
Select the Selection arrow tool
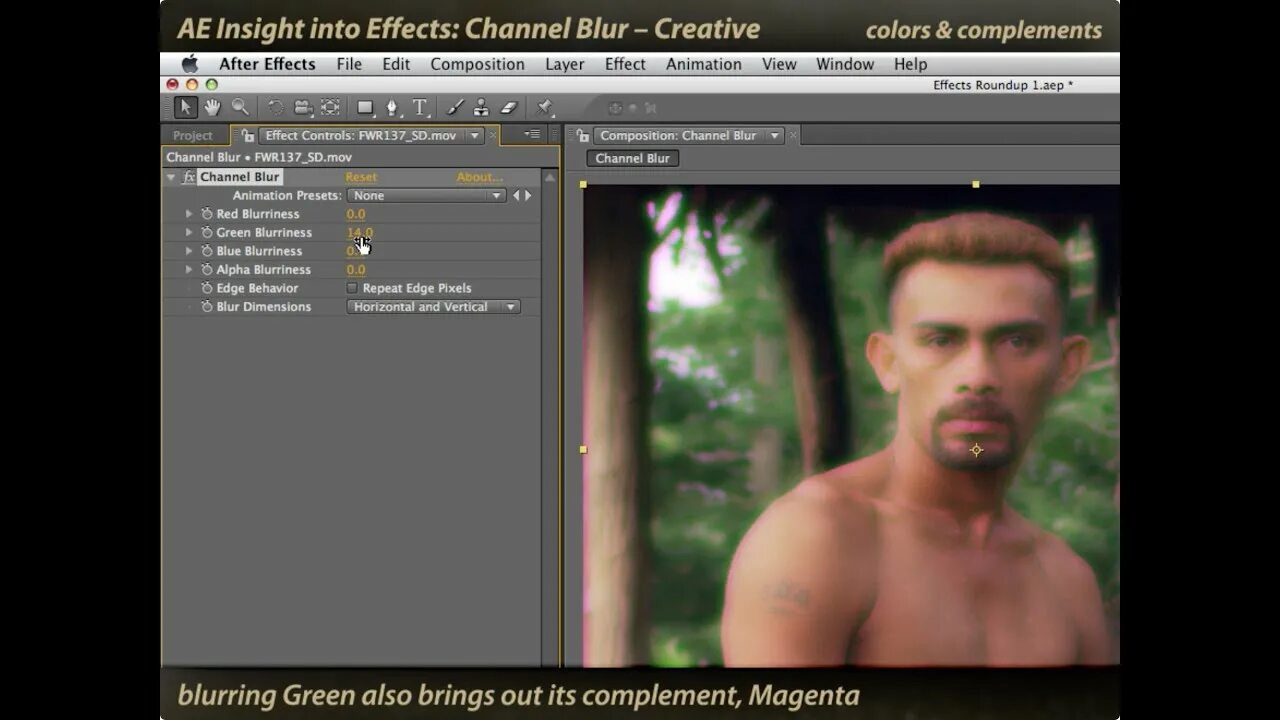185,107
